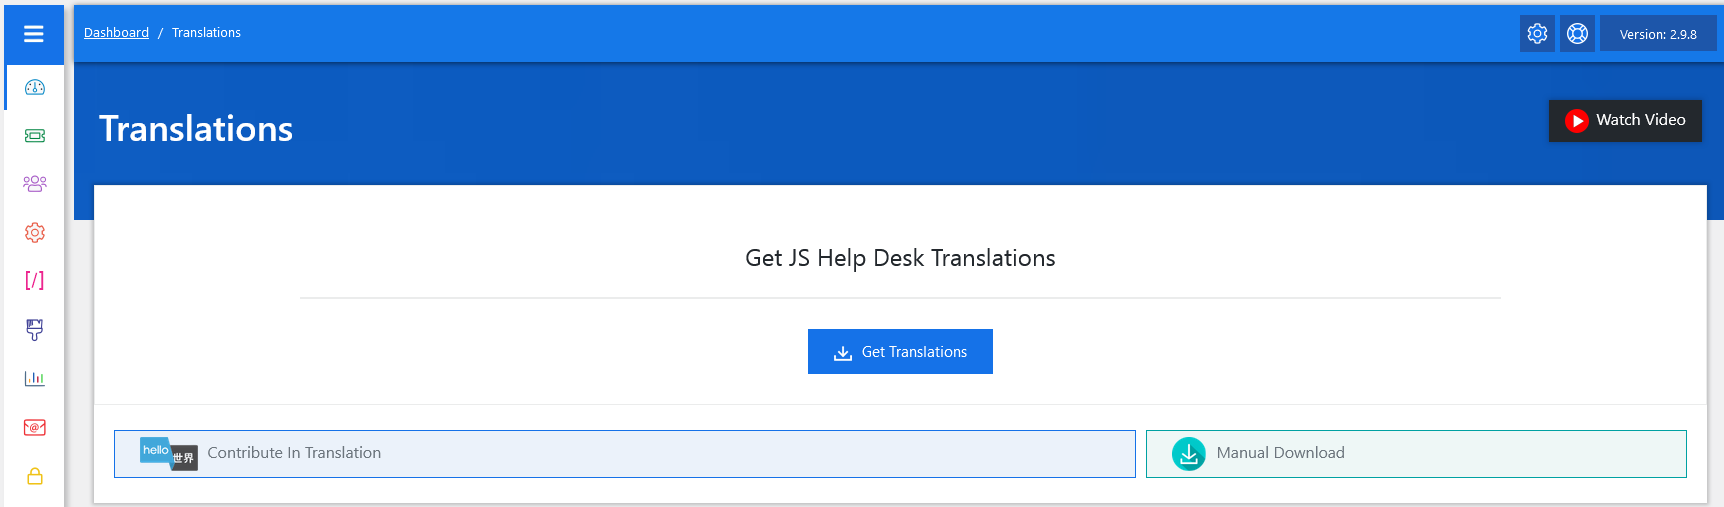Viewport: 1724px width, 507px height.
Task: Open Contribute In Translation panel
Action: [x=624, y=454]
